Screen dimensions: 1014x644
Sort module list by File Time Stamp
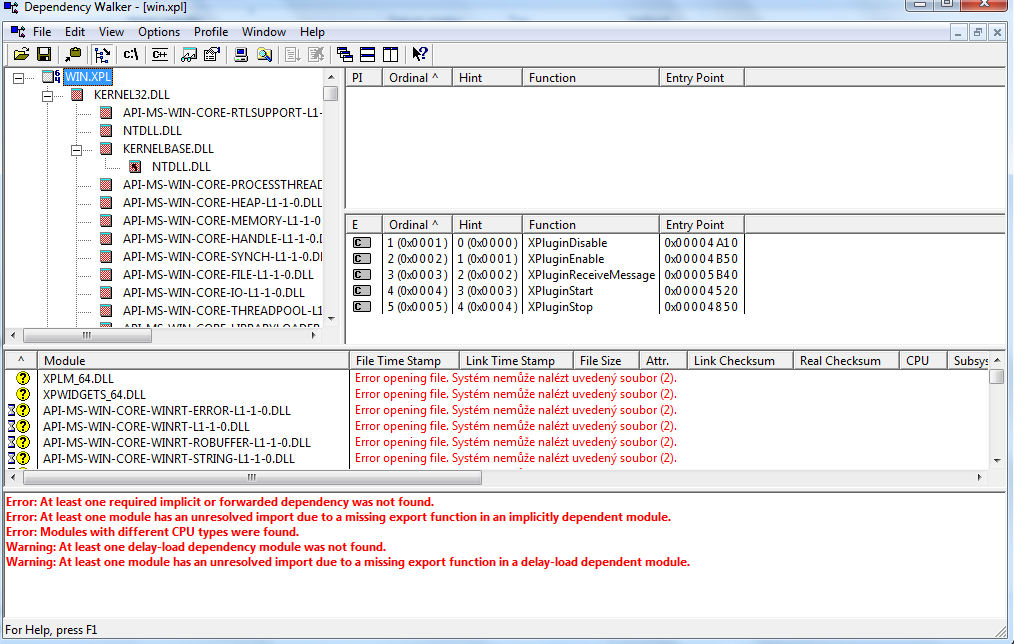[x=404, y=361]
